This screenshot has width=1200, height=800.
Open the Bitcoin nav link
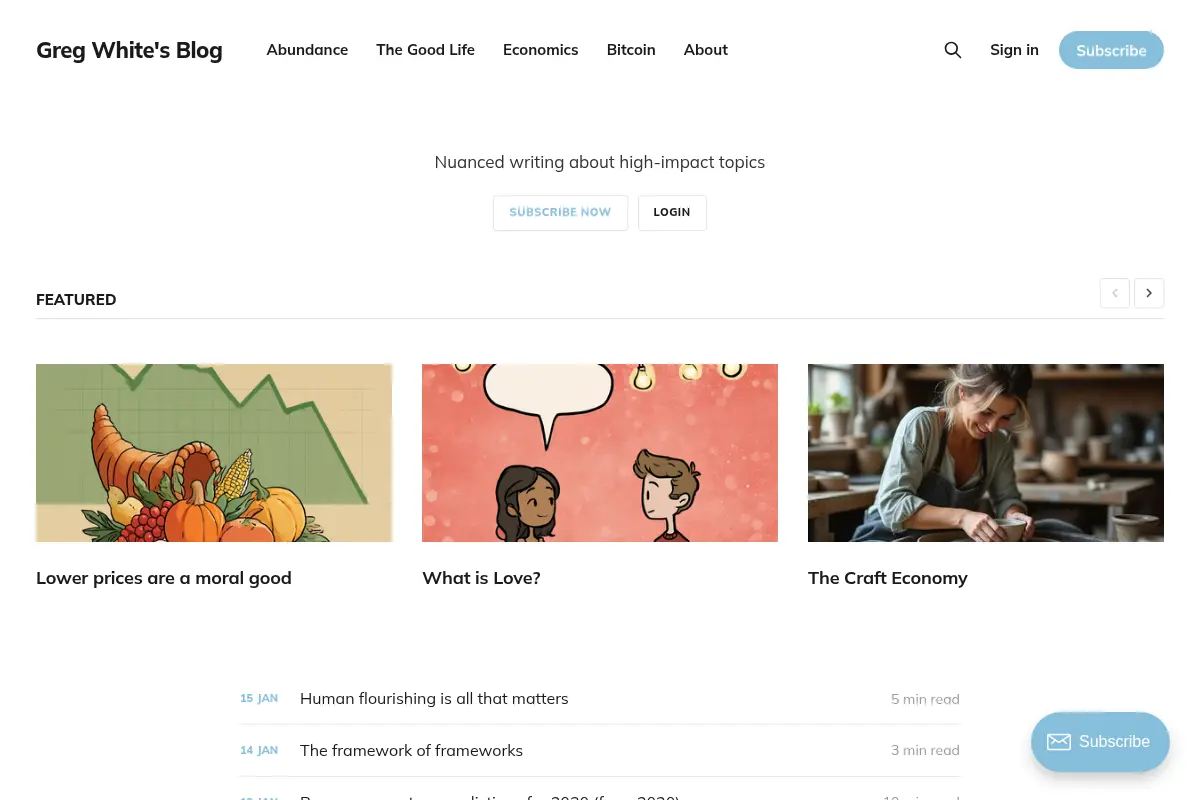(631, 50)
